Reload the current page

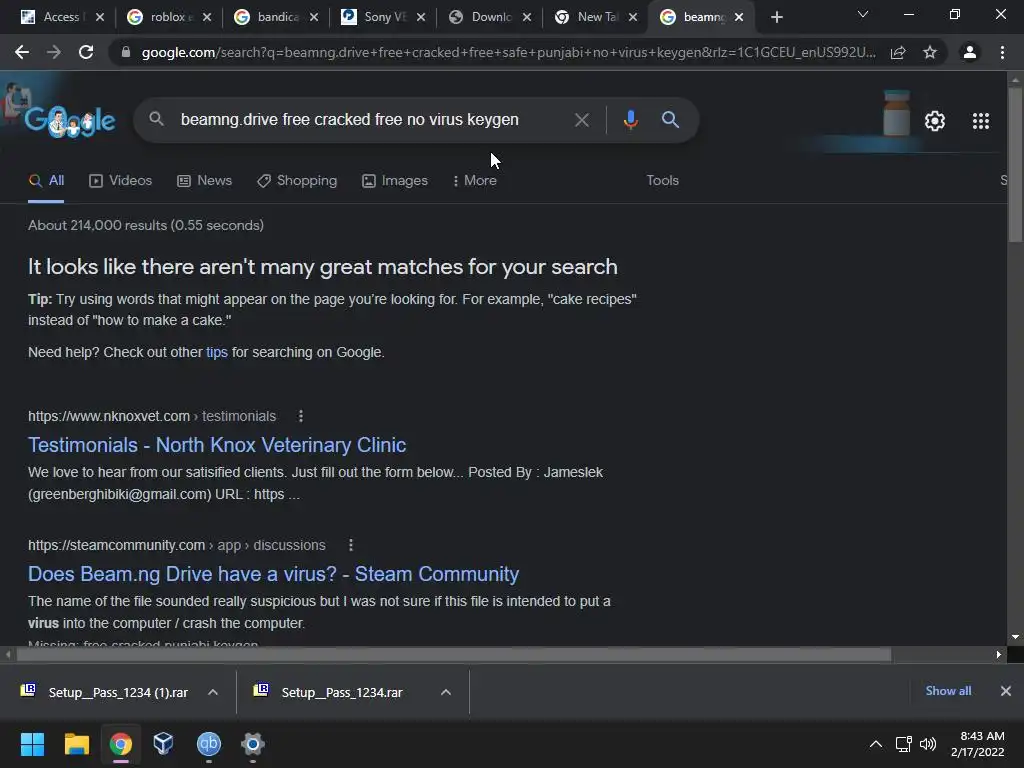[x=86, y=52]
